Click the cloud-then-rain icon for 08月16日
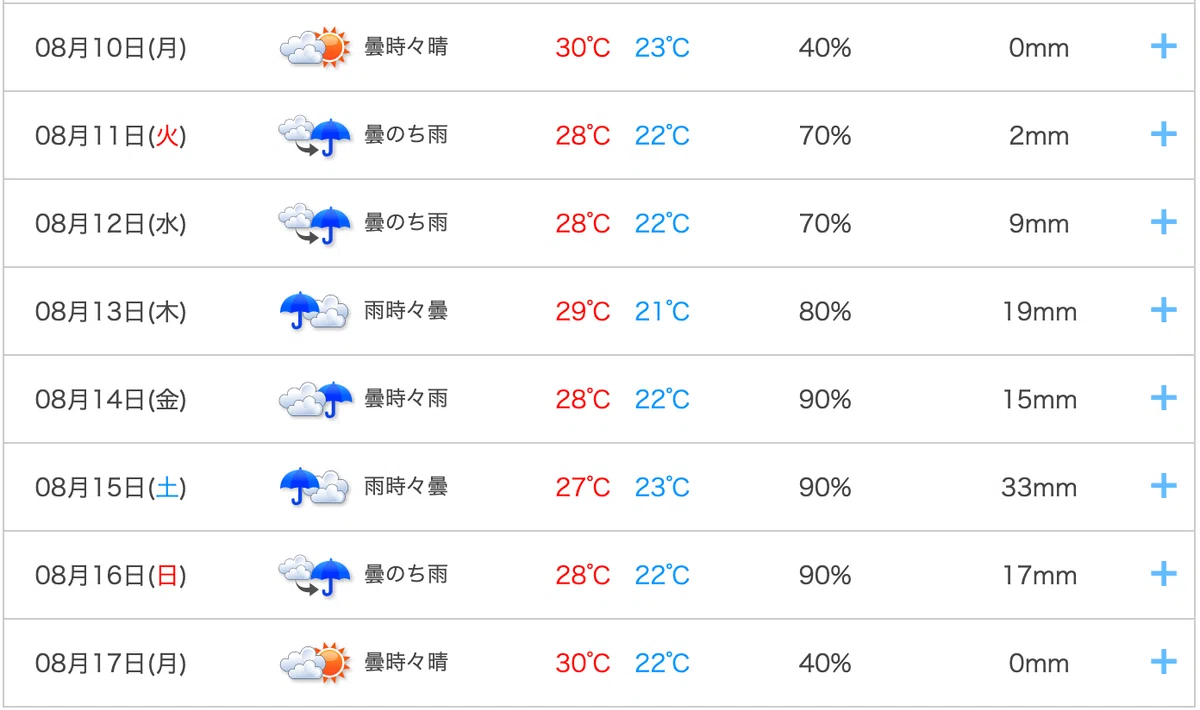This screenshot has width=1200, height=710. [315, 575]
